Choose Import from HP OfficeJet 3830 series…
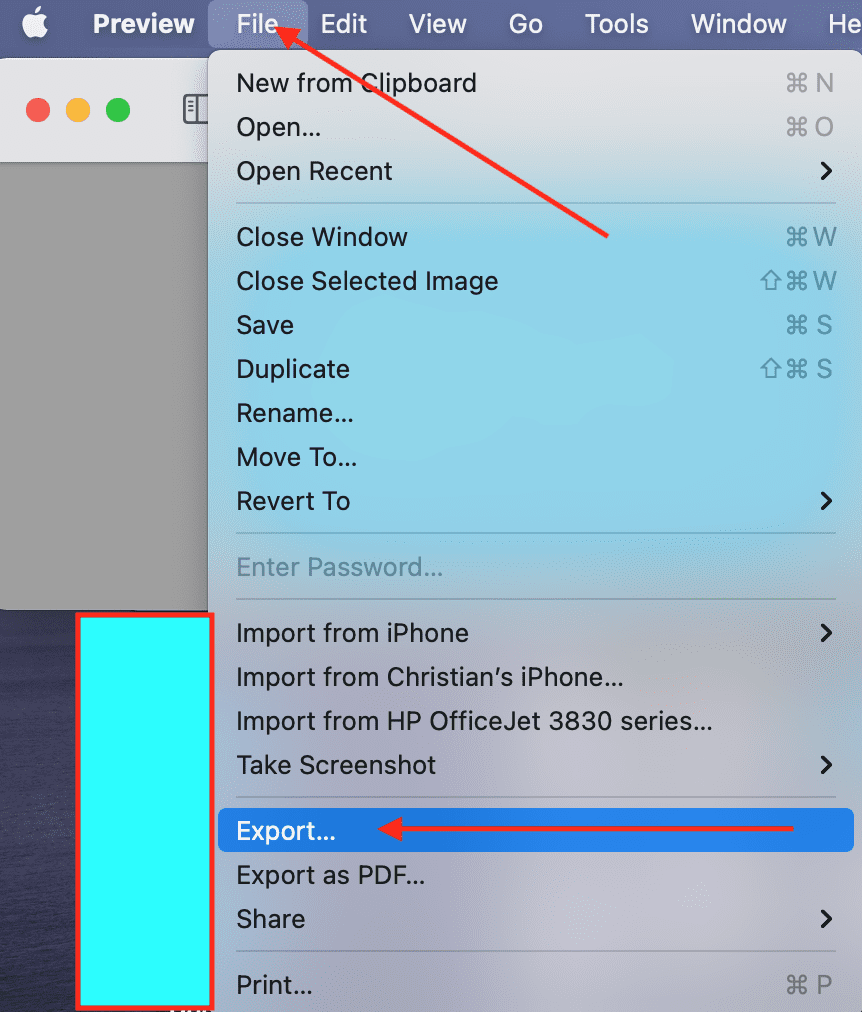This screenshot has width=862, height=1012. click(536, 721)
